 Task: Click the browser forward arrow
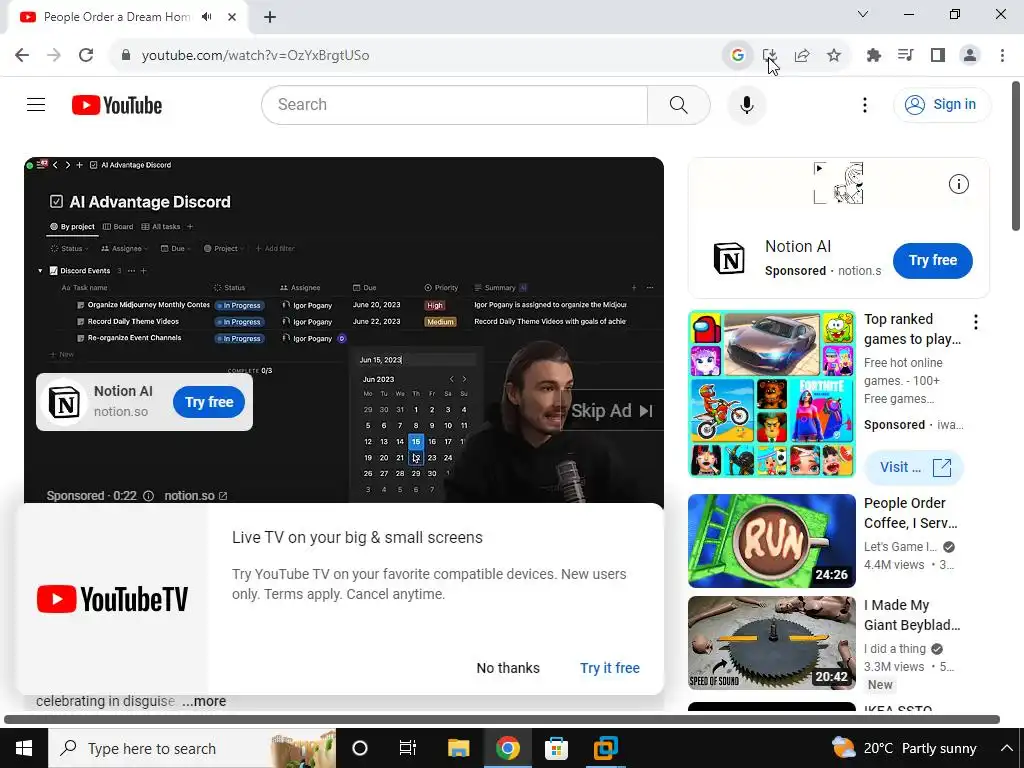[54, 56]
